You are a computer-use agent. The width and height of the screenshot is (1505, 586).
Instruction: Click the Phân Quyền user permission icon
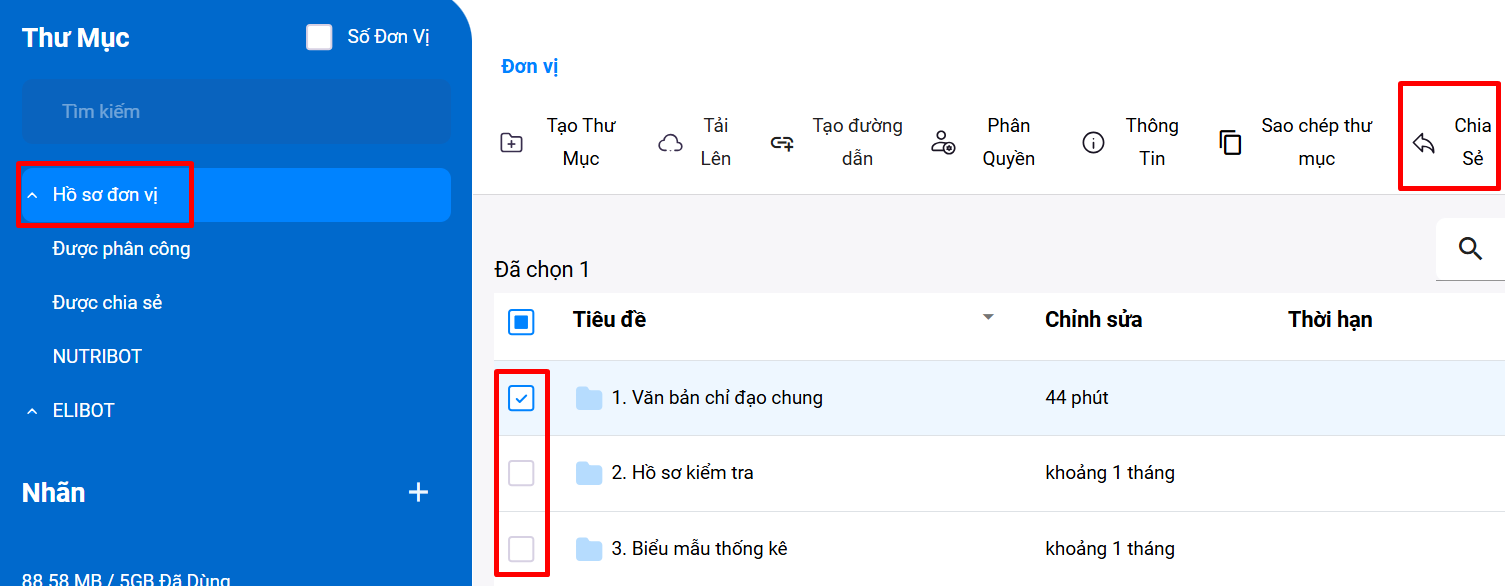coord(943,143)
